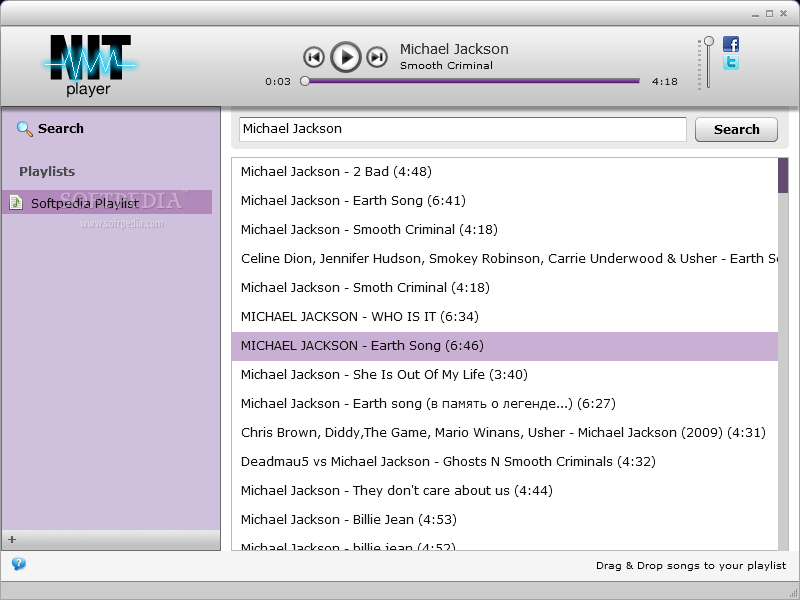Select 'She Is Out Of My Life (3:40)'
This screenshot has width=800, height=600.
[x=505, y=375]
